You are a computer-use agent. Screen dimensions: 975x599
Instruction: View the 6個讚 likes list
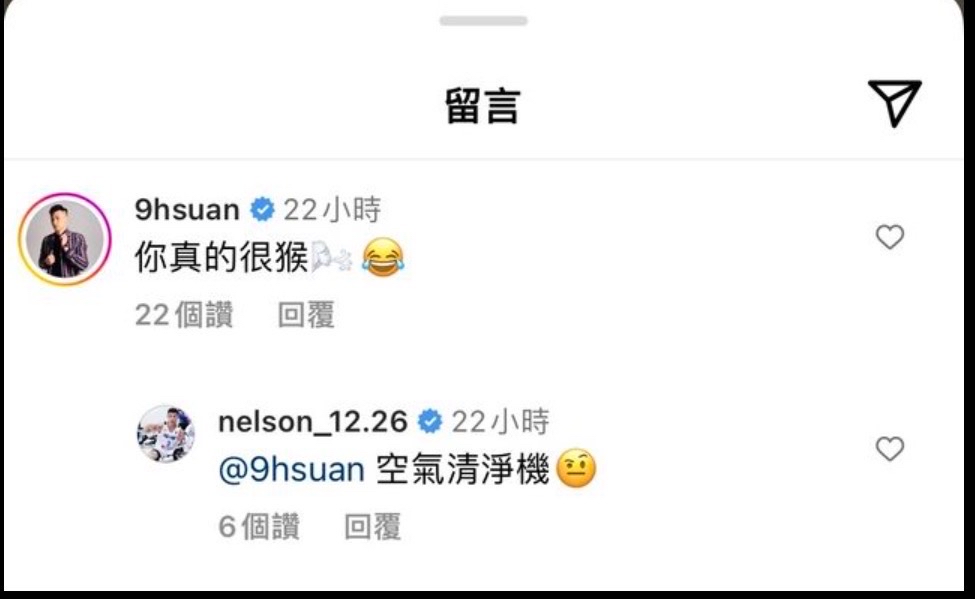point(259,527)
